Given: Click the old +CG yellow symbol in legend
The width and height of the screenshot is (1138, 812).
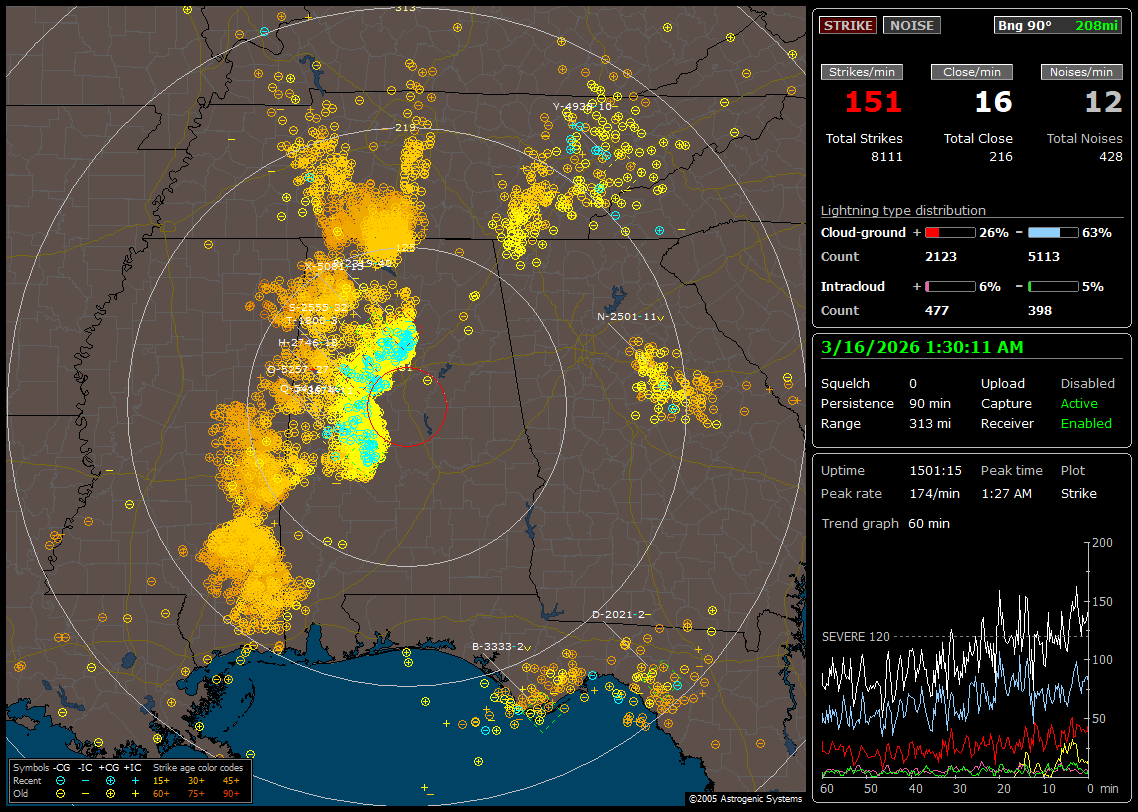Looking at the screenshot, I should click(x=110, y=793).
